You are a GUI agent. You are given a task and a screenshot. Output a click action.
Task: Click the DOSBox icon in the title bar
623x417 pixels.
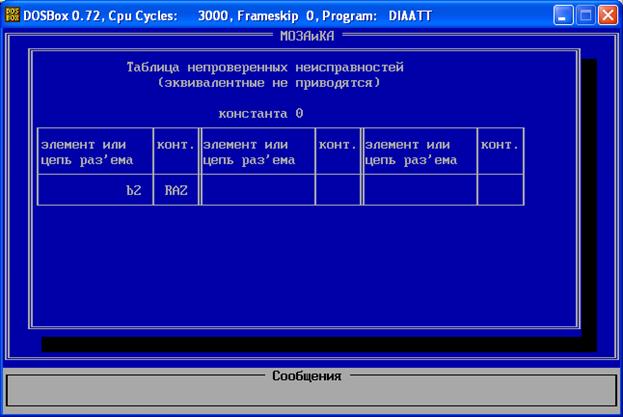(x=13, y=15)
